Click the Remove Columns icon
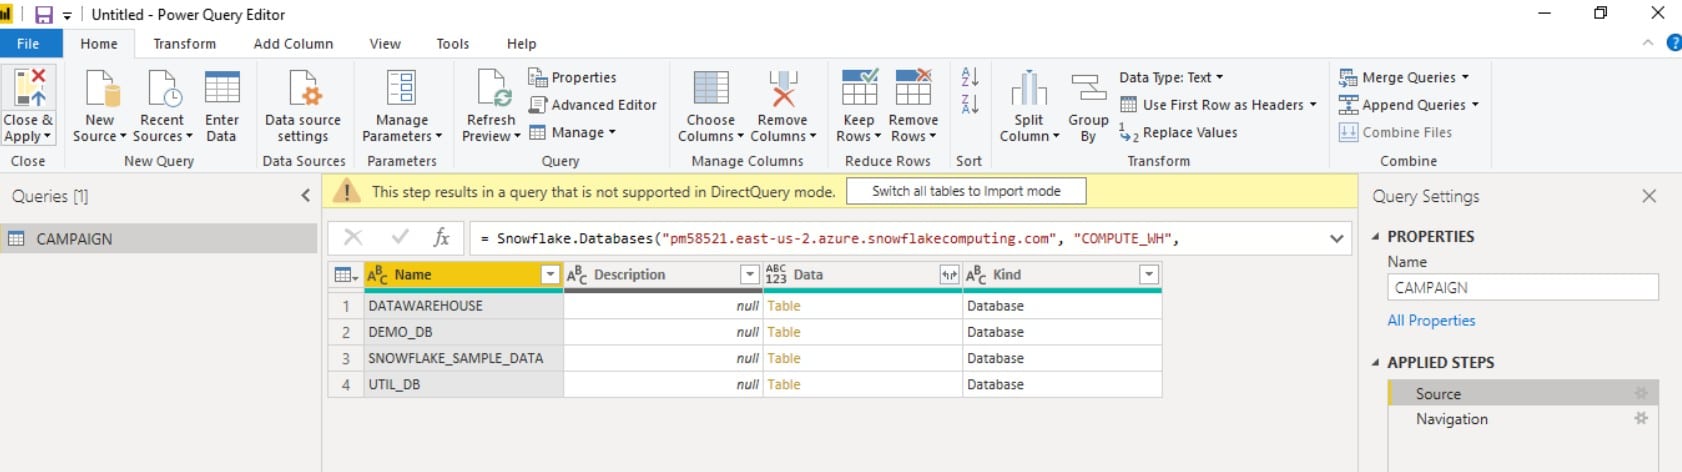Image resolution: width=1682 pixels, height=472 pixels. [783, 88]
